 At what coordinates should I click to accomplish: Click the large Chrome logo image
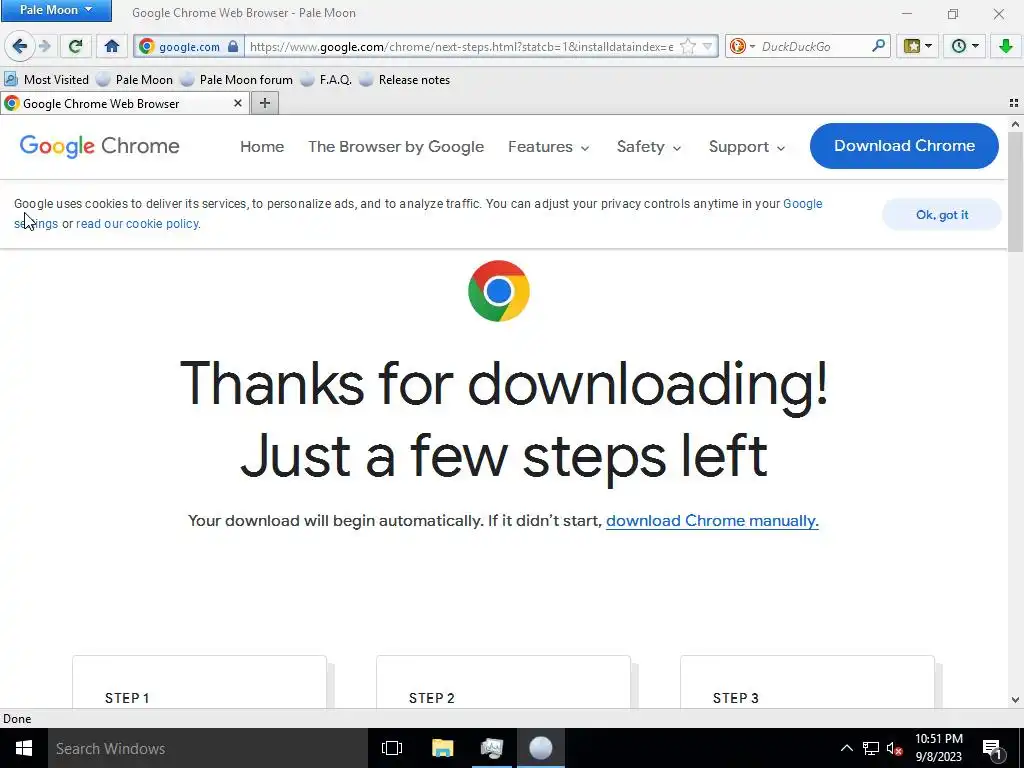(x=499, y=291)
